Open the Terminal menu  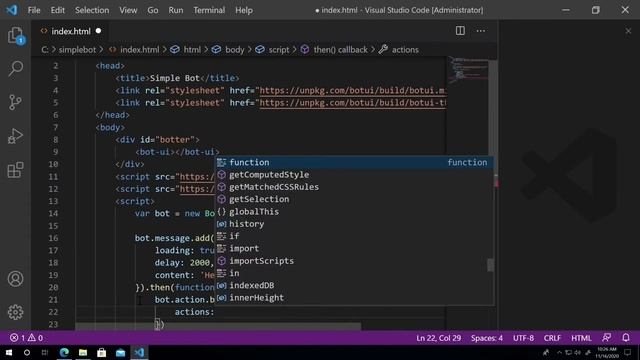209,10
